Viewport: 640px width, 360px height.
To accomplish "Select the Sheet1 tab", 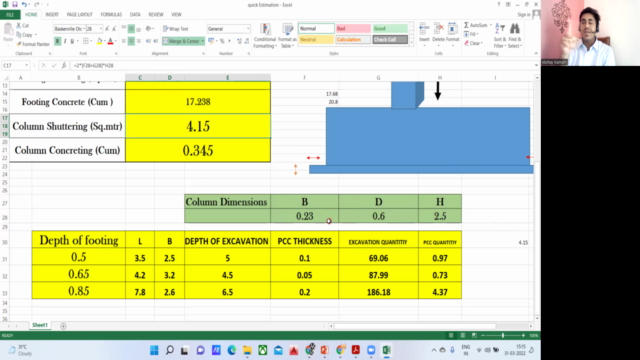I will tap(40, 325).
